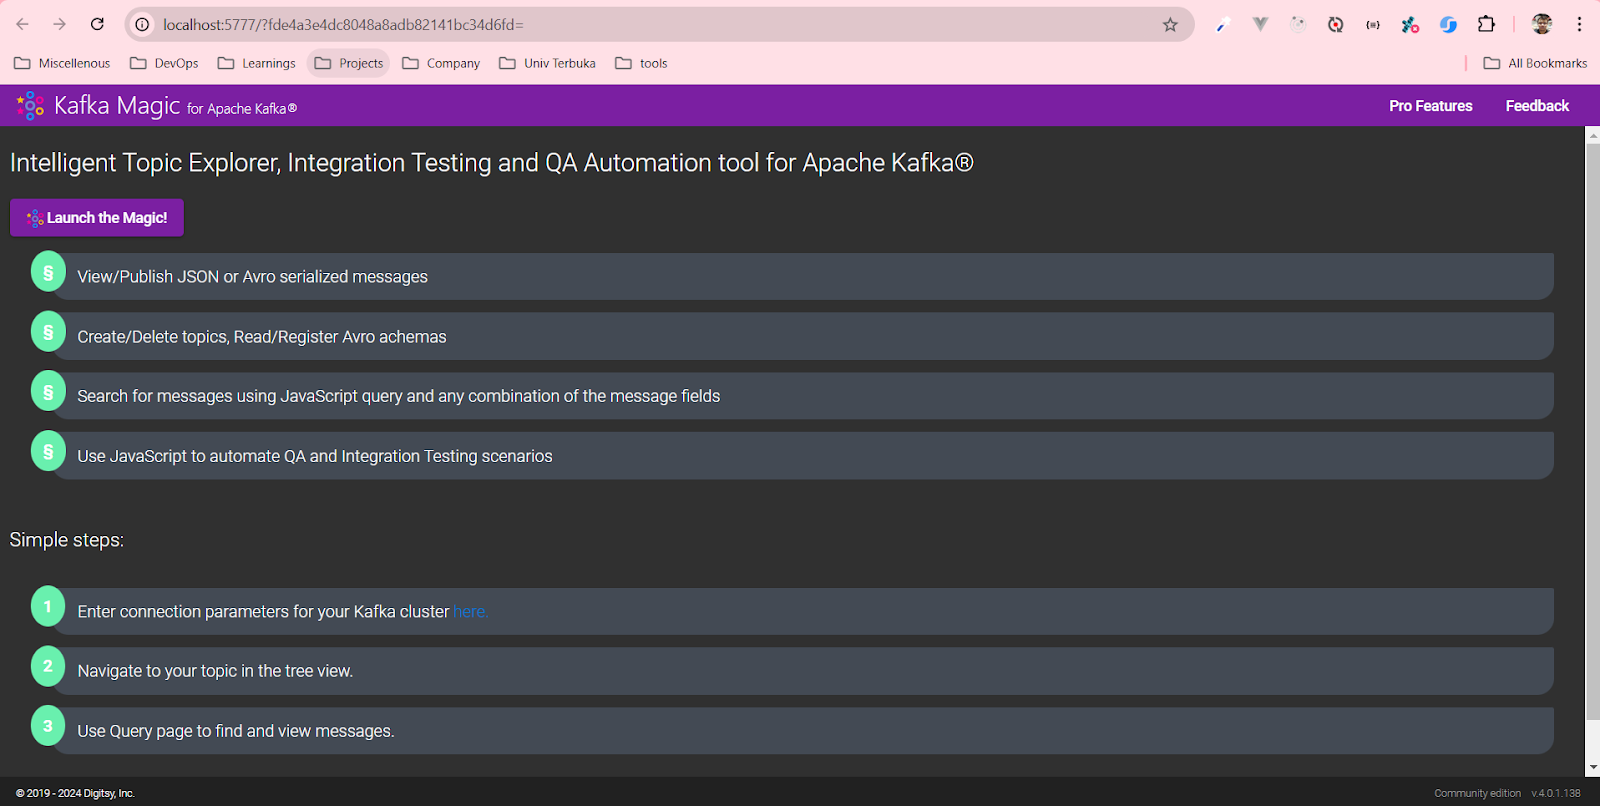
Task: Click the localhost URL in address bar
Action: [x=343, y=24]
